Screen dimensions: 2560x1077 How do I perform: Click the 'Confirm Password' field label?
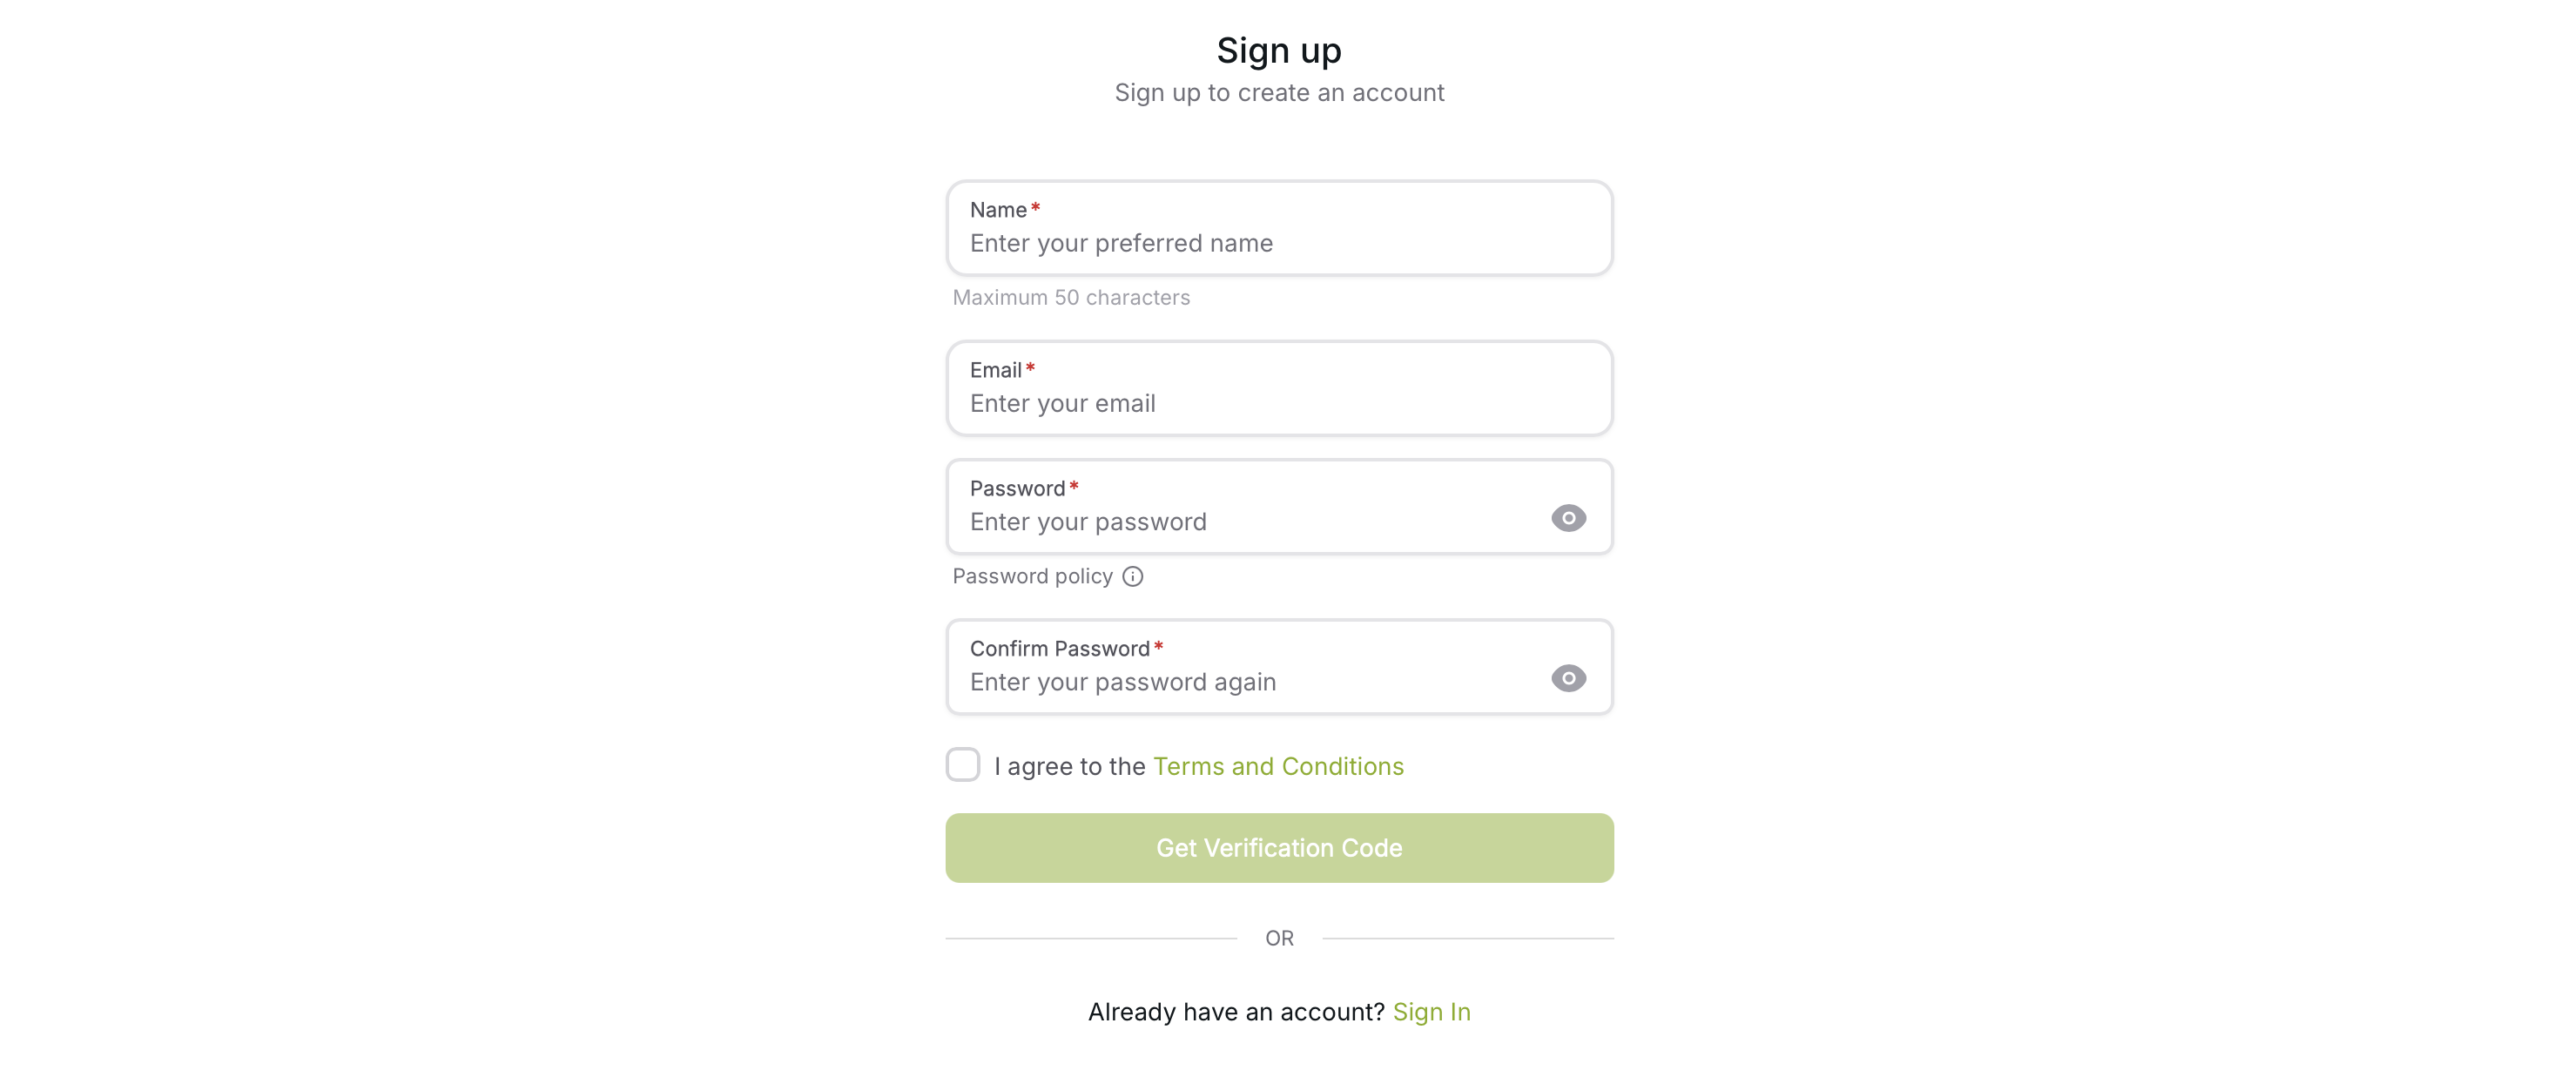coord(1058,649)
